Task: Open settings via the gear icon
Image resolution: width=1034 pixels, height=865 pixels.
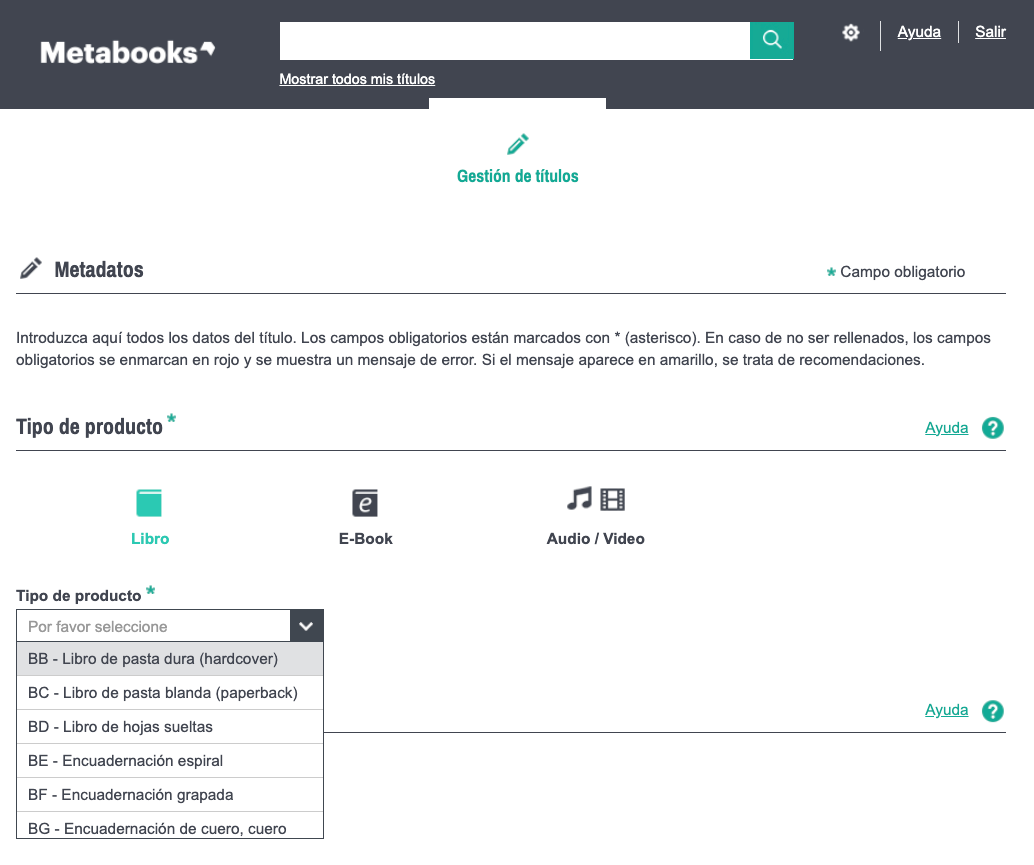Action: tap(851, 33)
